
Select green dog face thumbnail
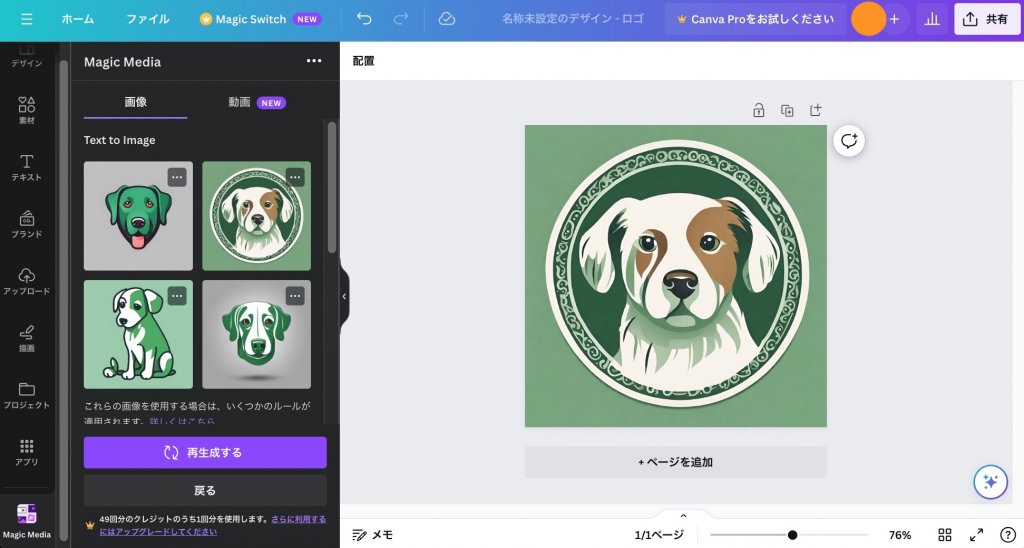(x=138, y=216)
